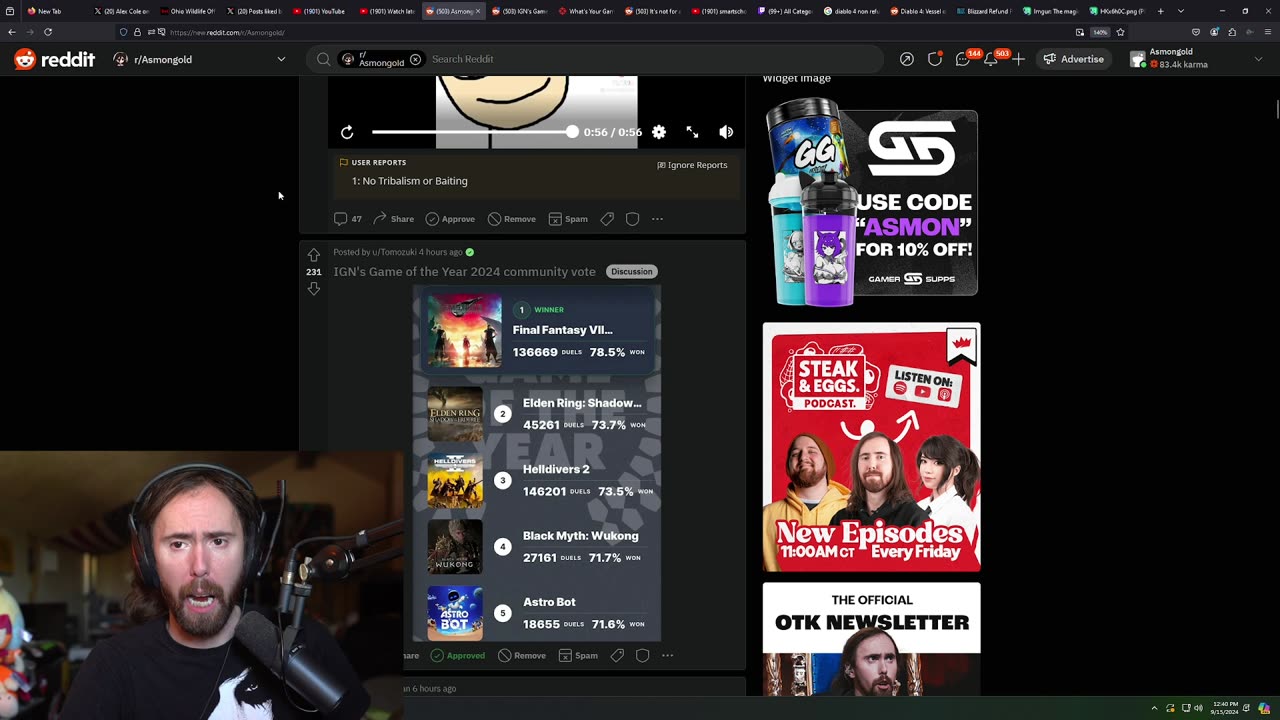This screenshot has height=720, width=1280.
Task: Mute the video volume icon
Action: tap(726, 132)
